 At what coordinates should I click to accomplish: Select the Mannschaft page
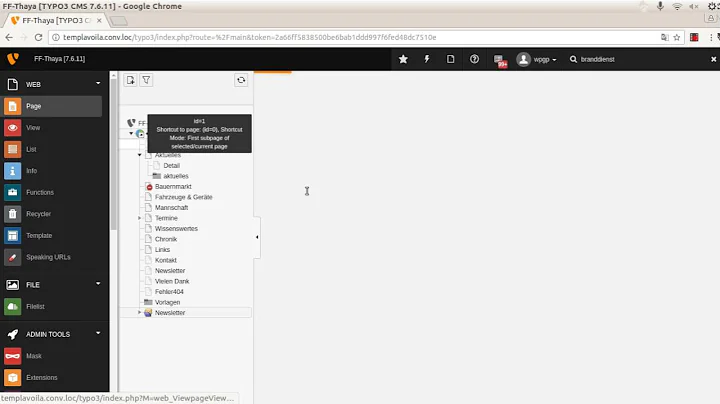tap(171, 208)
